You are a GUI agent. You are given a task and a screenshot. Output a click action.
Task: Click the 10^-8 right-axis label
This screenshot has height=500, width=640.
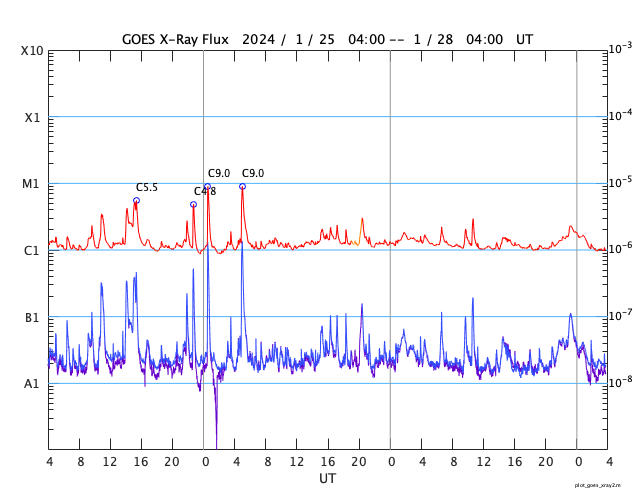(621, 381)
